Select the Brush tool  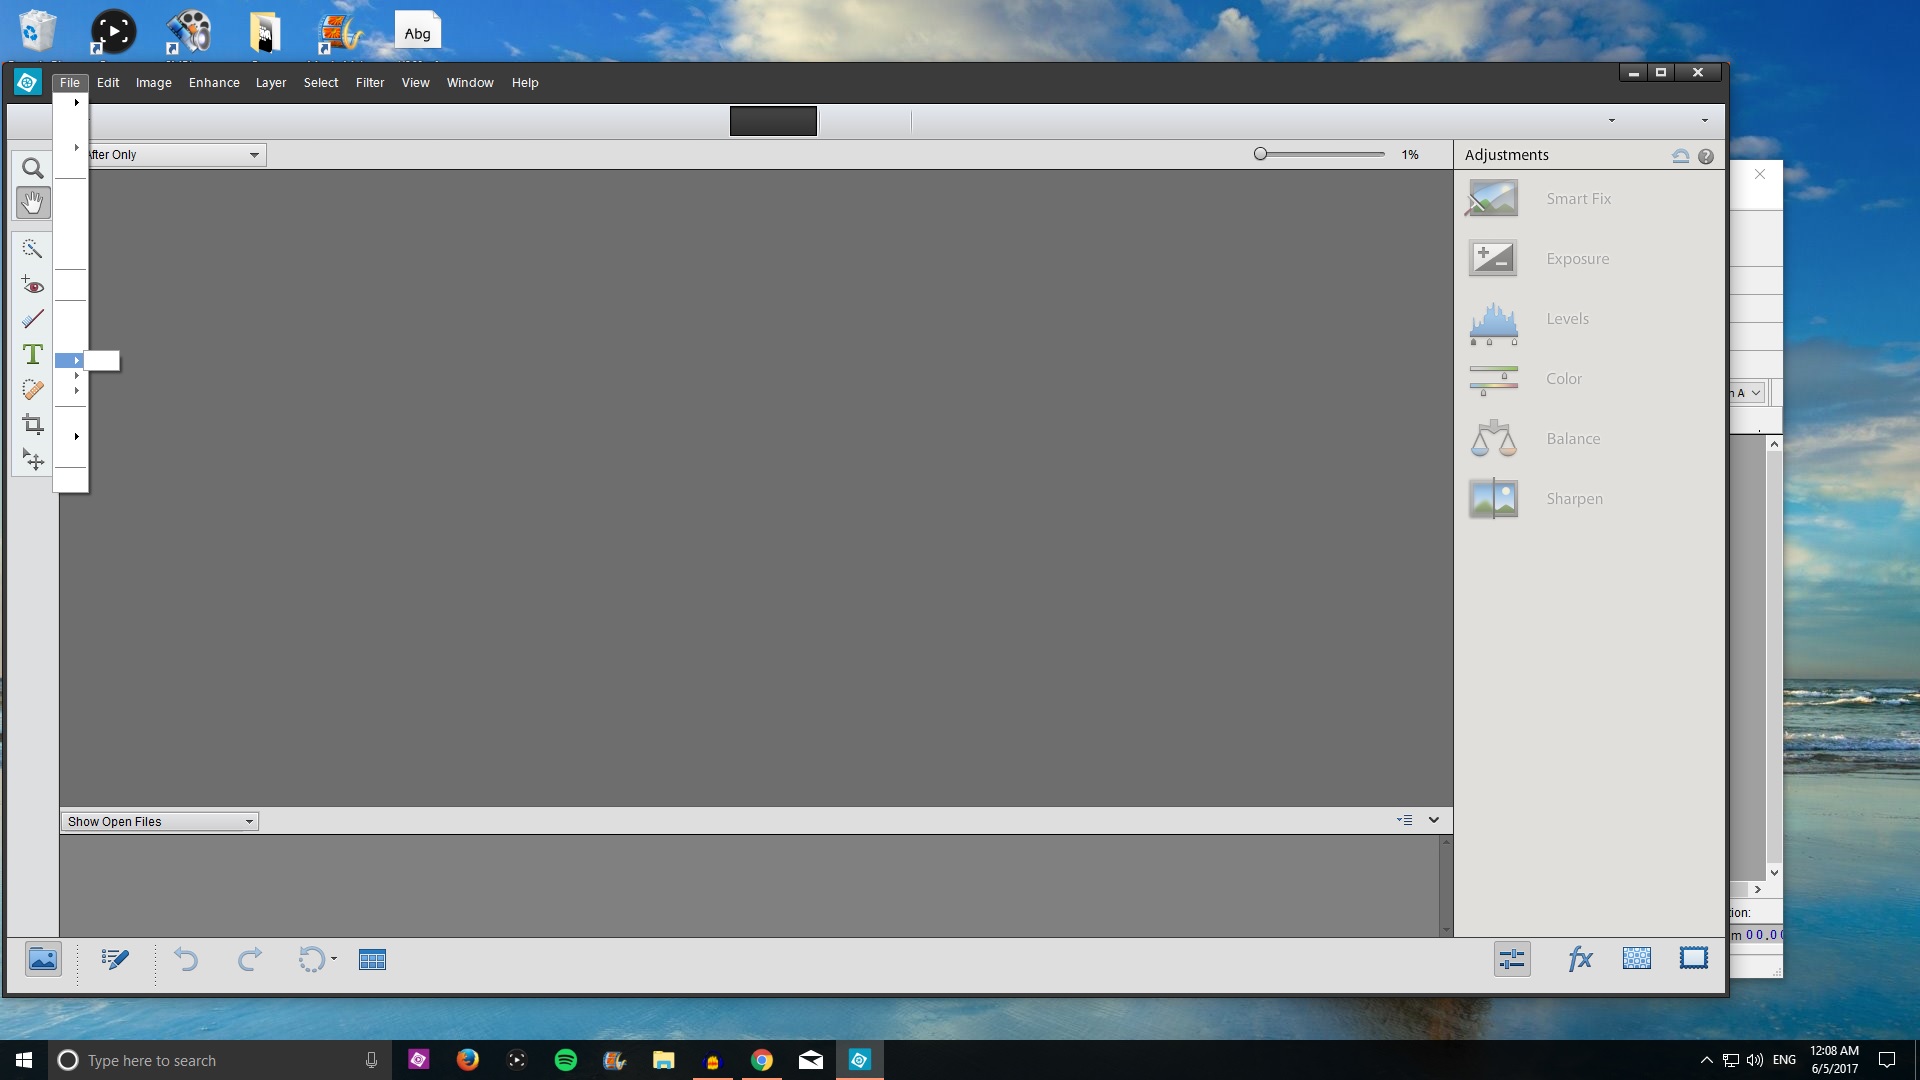coord(33,318)
